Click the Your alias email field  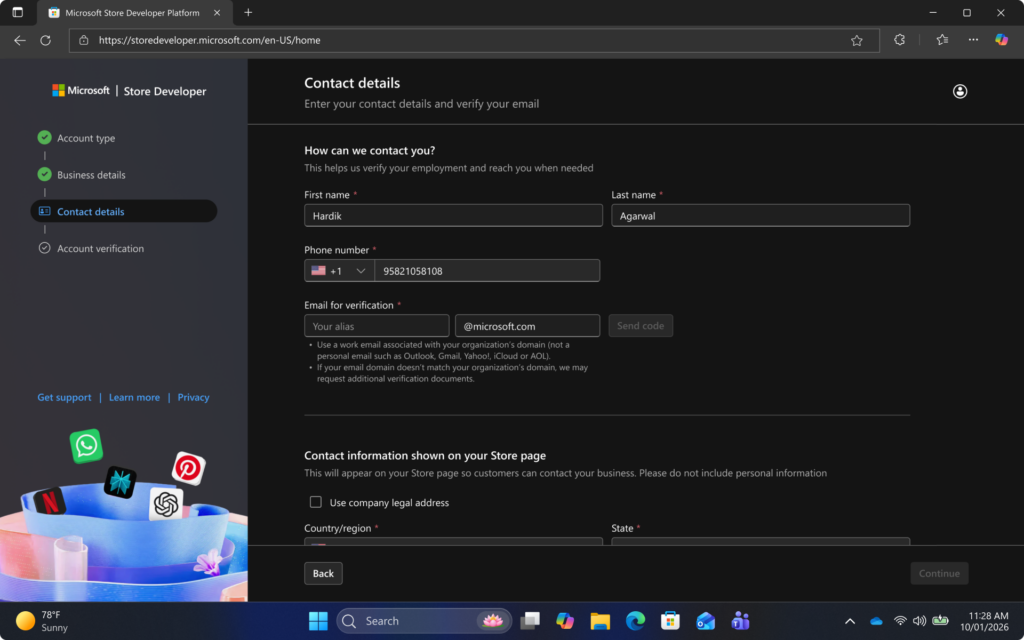[x=377, y=326]
